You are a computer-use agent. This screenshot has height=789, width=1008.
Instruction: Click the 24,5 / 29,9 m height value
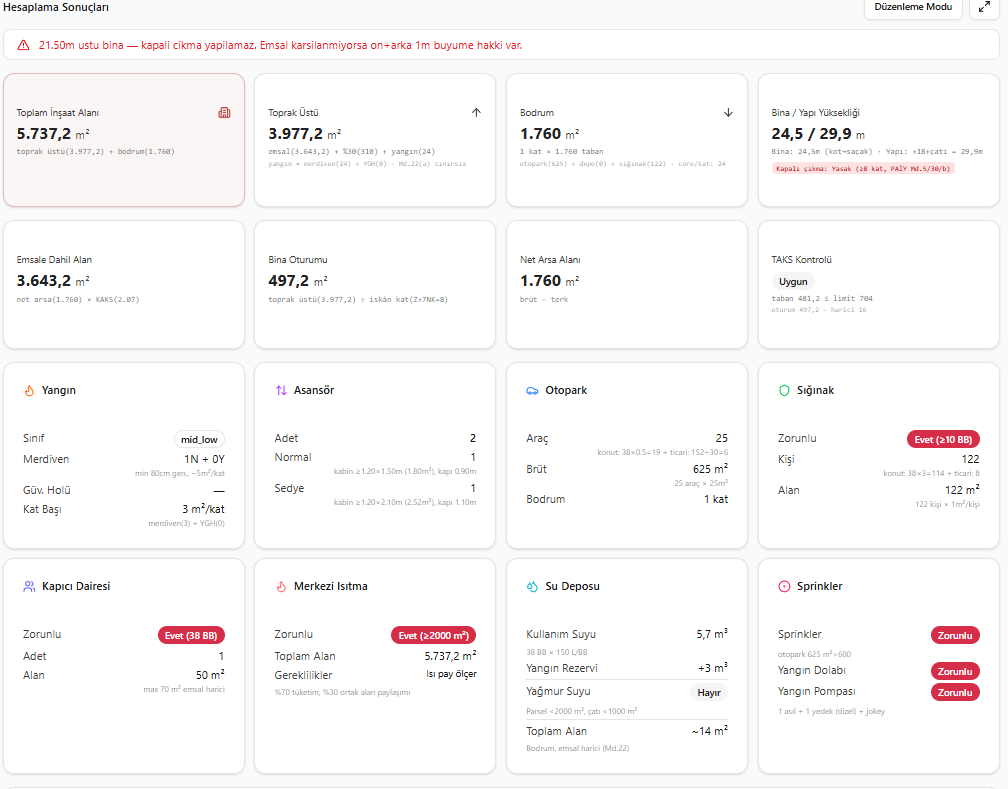pyautogui.click(x=818, y=134)
